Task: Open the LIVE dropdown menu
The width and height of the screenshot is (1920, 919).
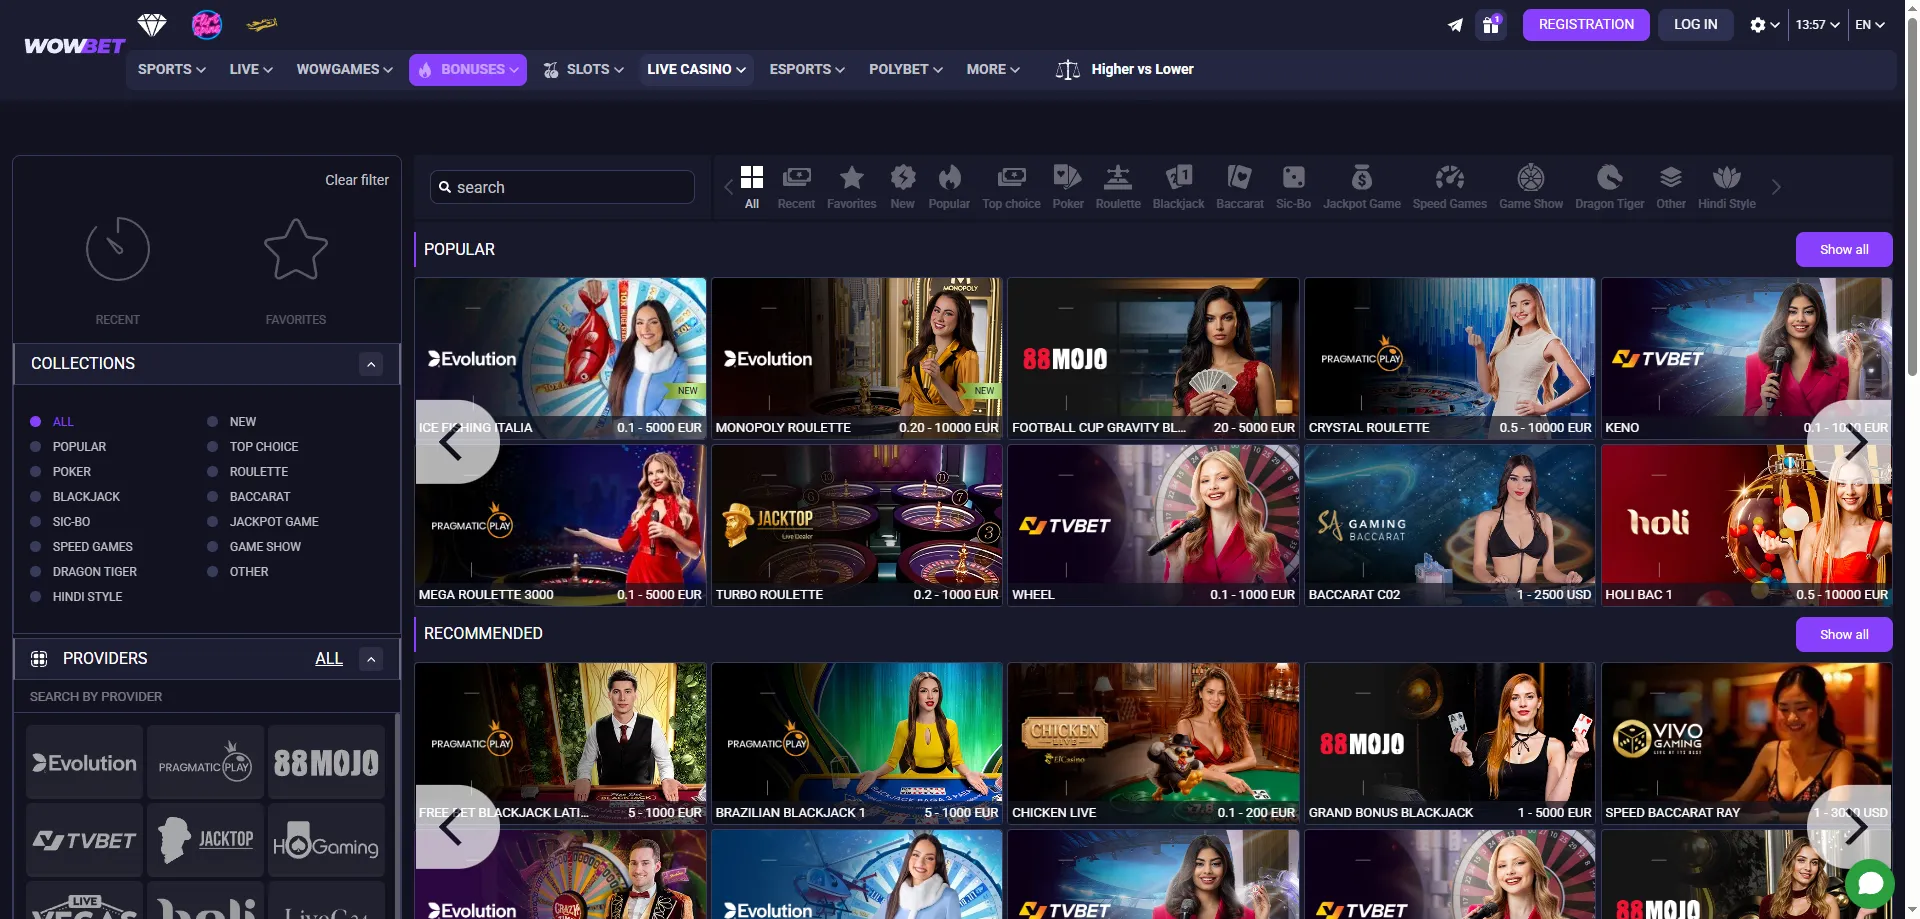Action: coord(251,69)
